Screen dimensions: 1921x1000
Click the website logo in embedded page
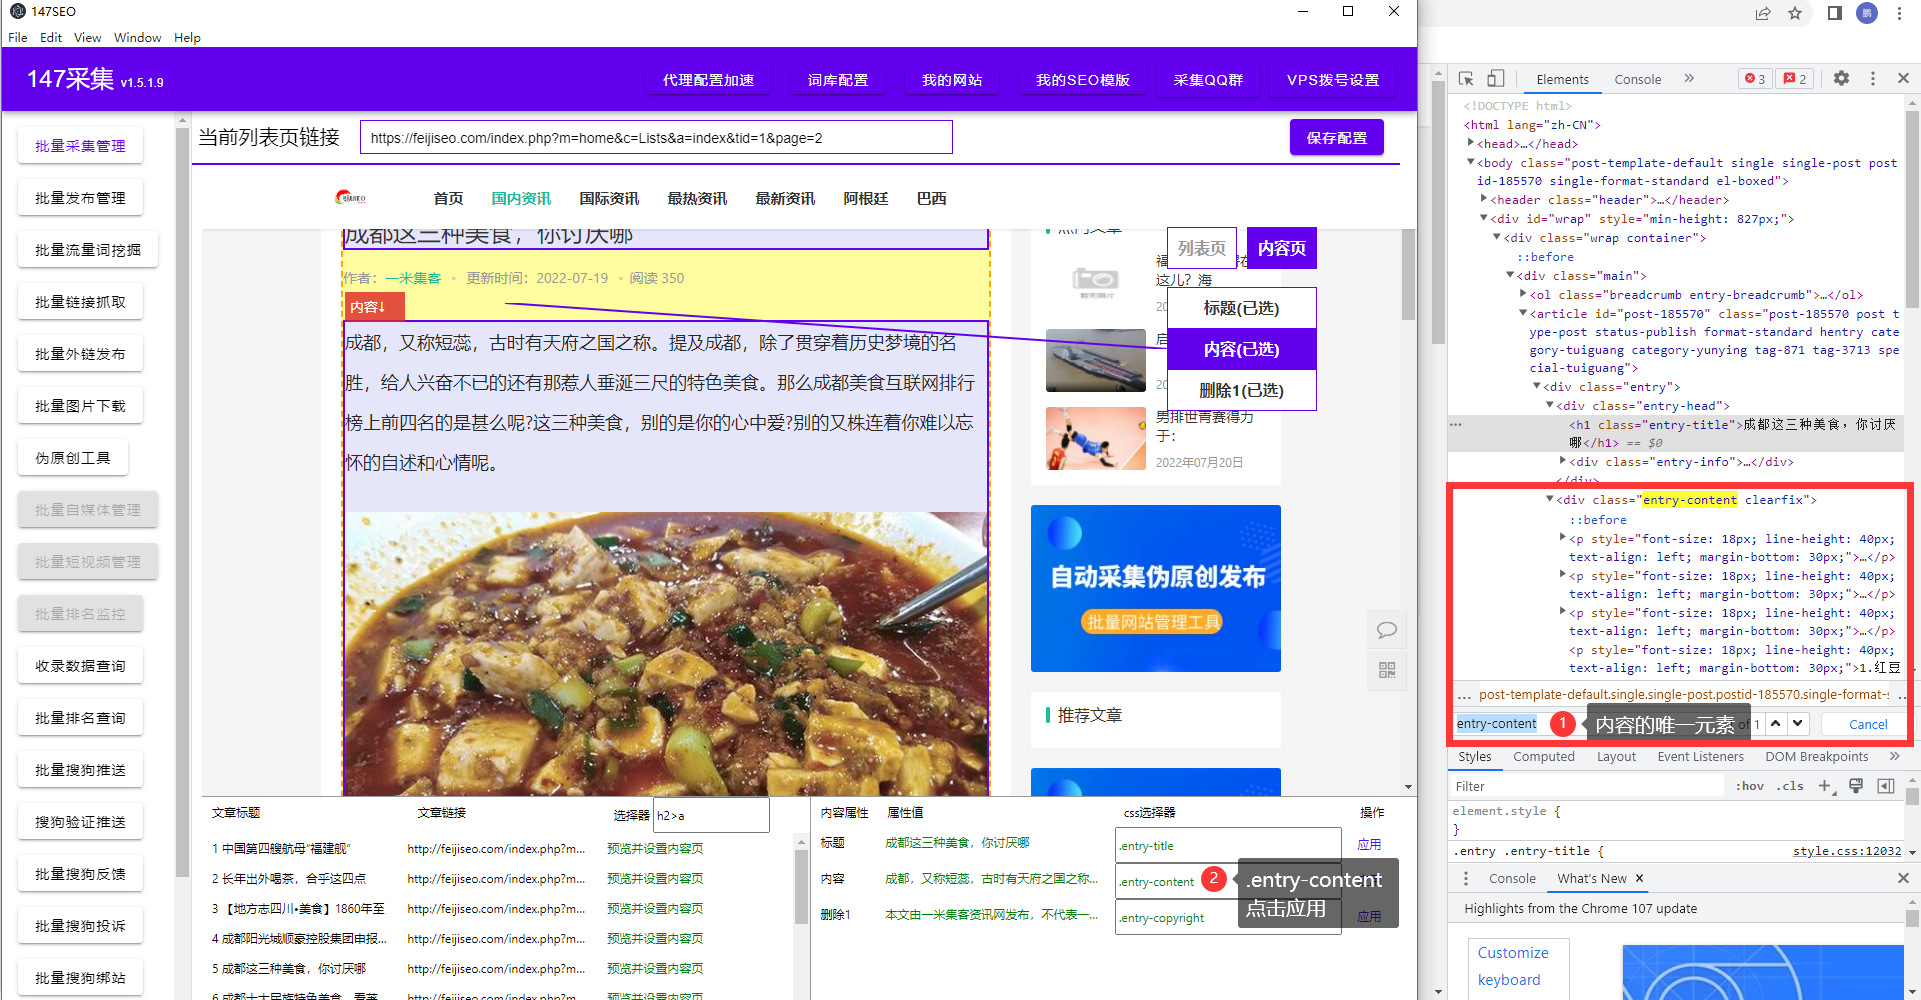(351, 198)
